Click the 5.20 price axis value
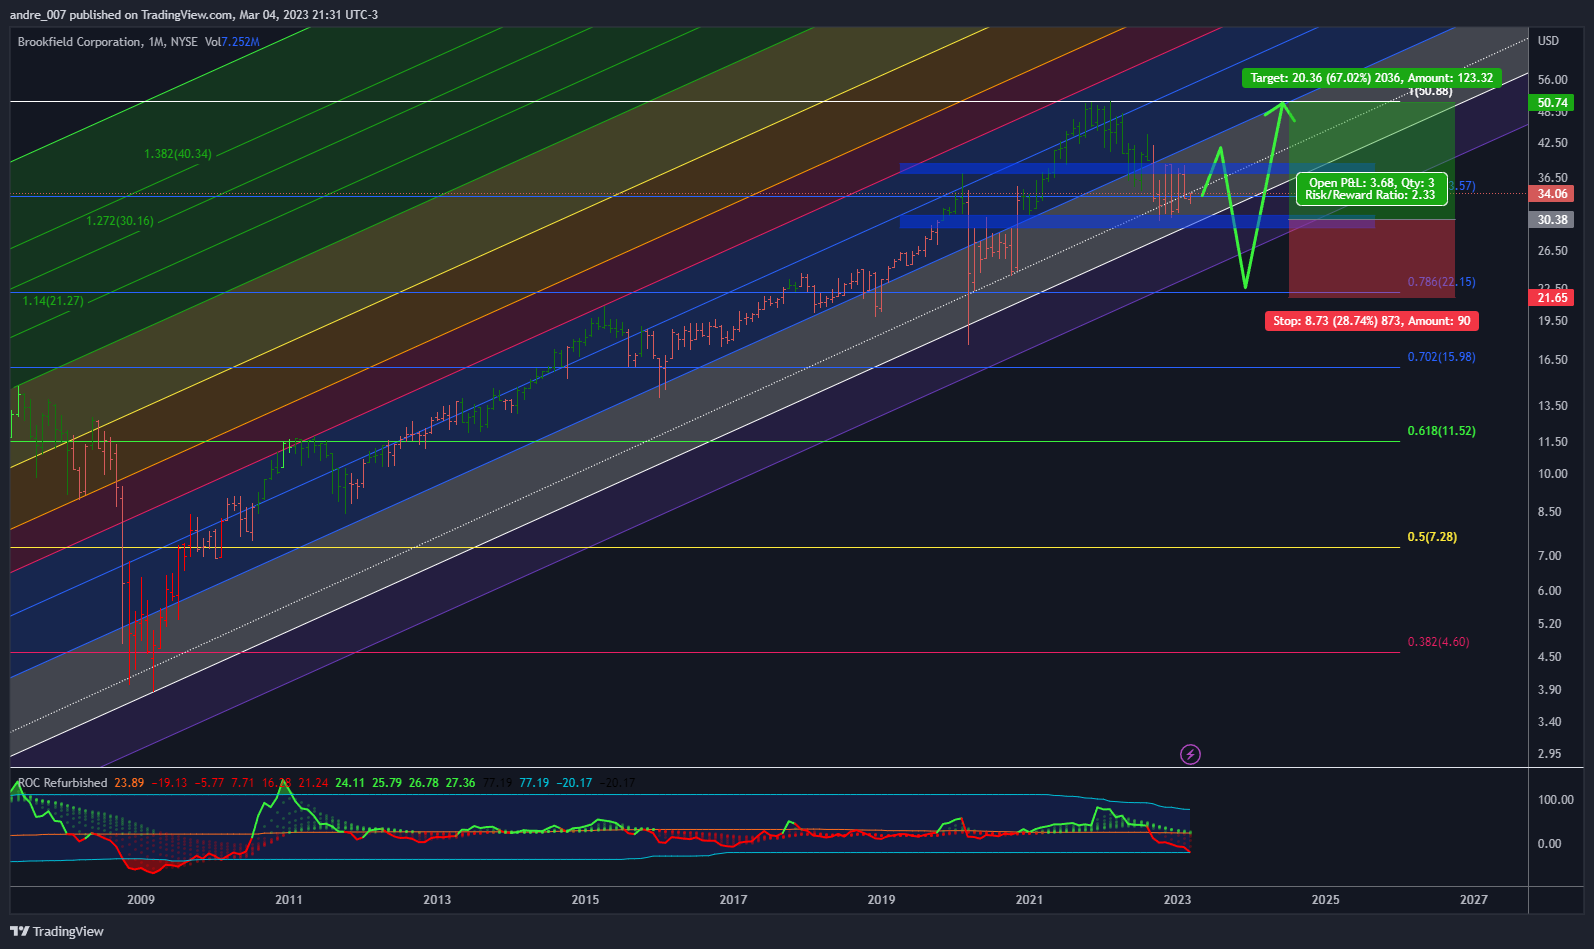 (1549, 624)
